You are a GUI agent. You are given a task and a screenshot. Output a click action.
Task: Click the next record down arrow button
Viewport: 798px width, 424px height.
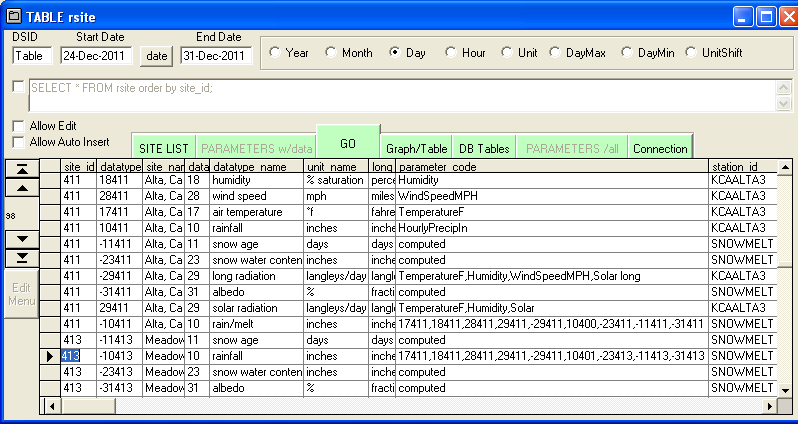[21, 238]
